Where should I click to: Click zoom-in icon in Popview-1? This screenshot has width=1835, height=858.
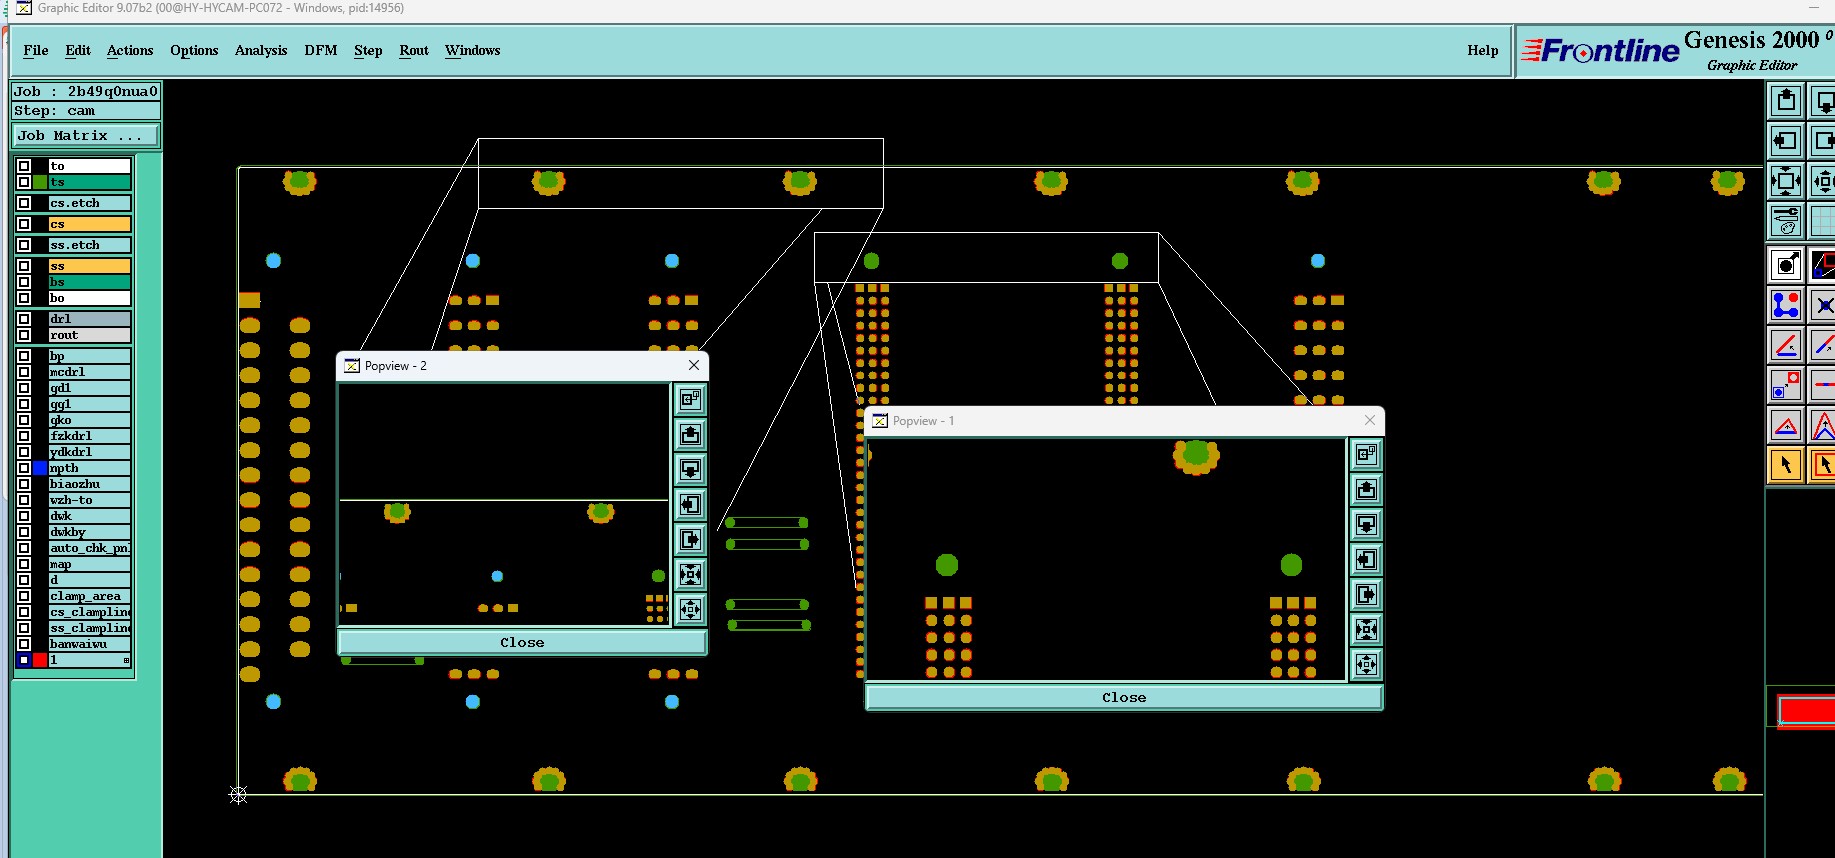(1366, 630)
